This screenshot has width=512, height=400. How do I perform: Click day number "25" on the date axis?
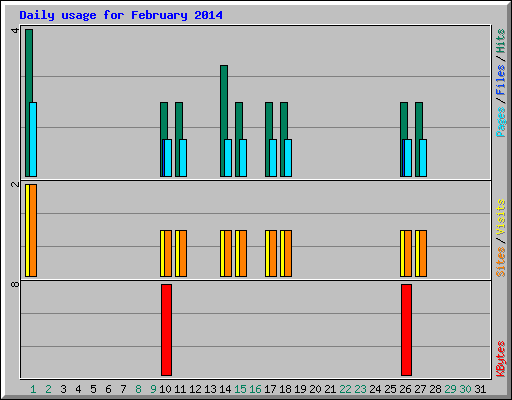[x=390, y=389]
